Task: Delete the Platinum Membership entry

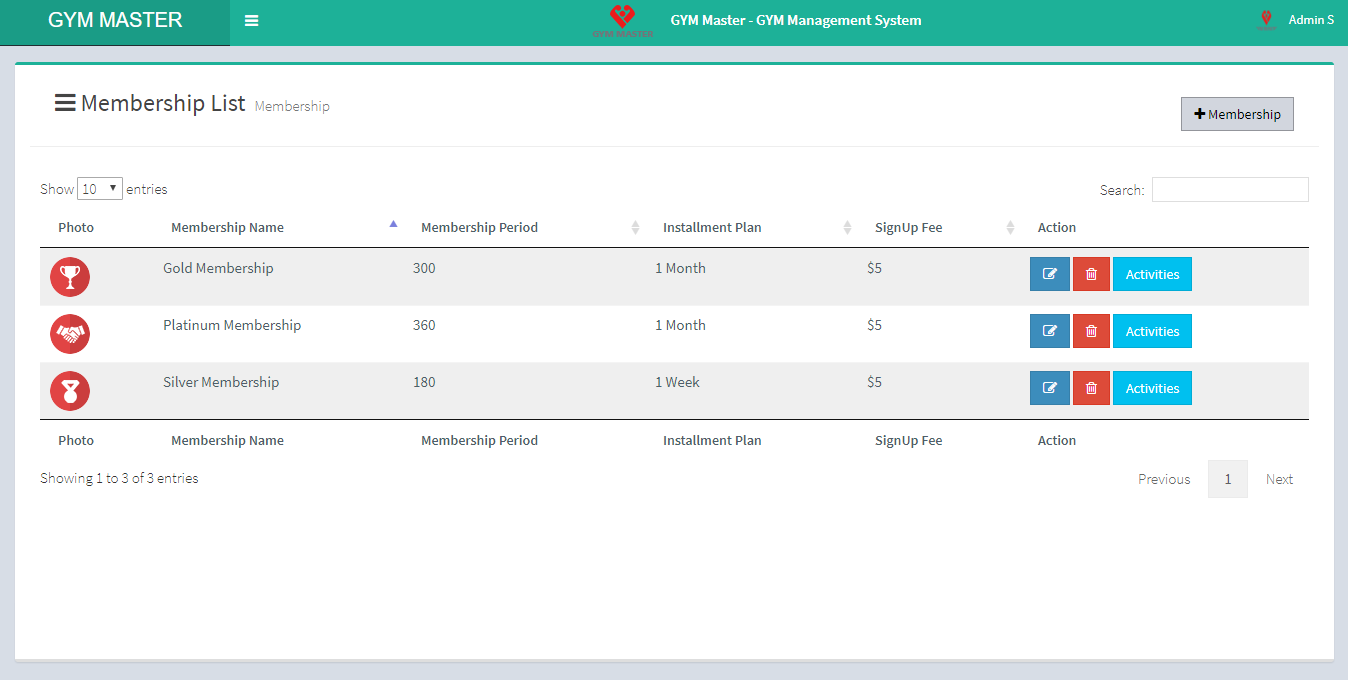Action: (1091, 331)
